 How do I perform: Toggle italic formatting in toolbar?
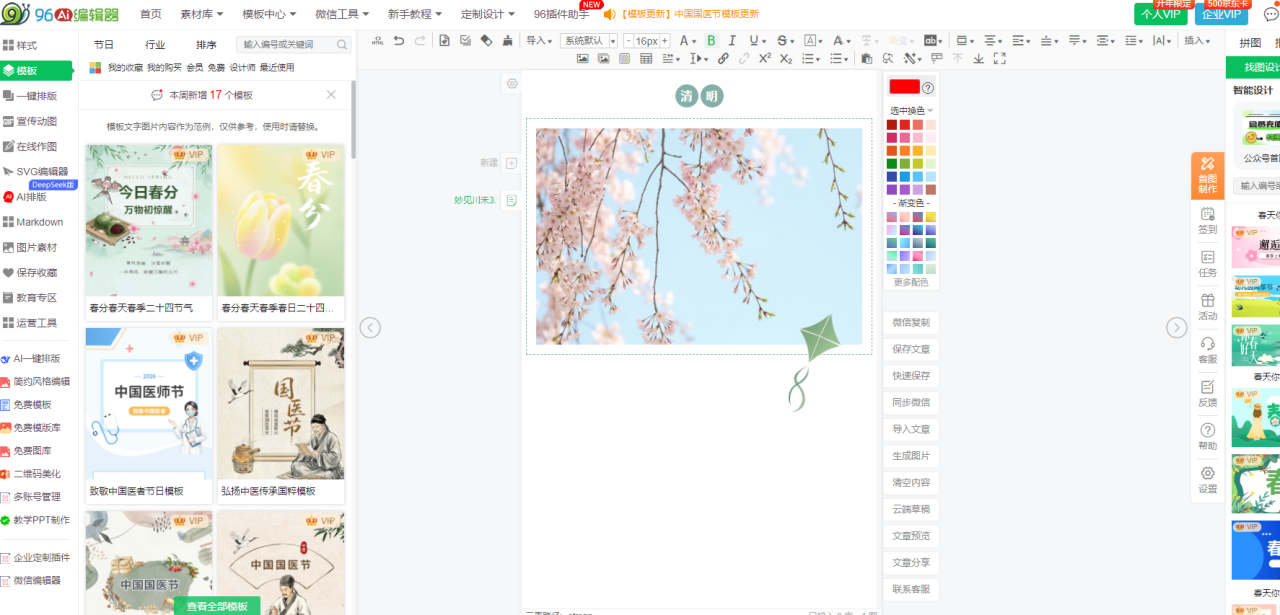click(732, 41)
